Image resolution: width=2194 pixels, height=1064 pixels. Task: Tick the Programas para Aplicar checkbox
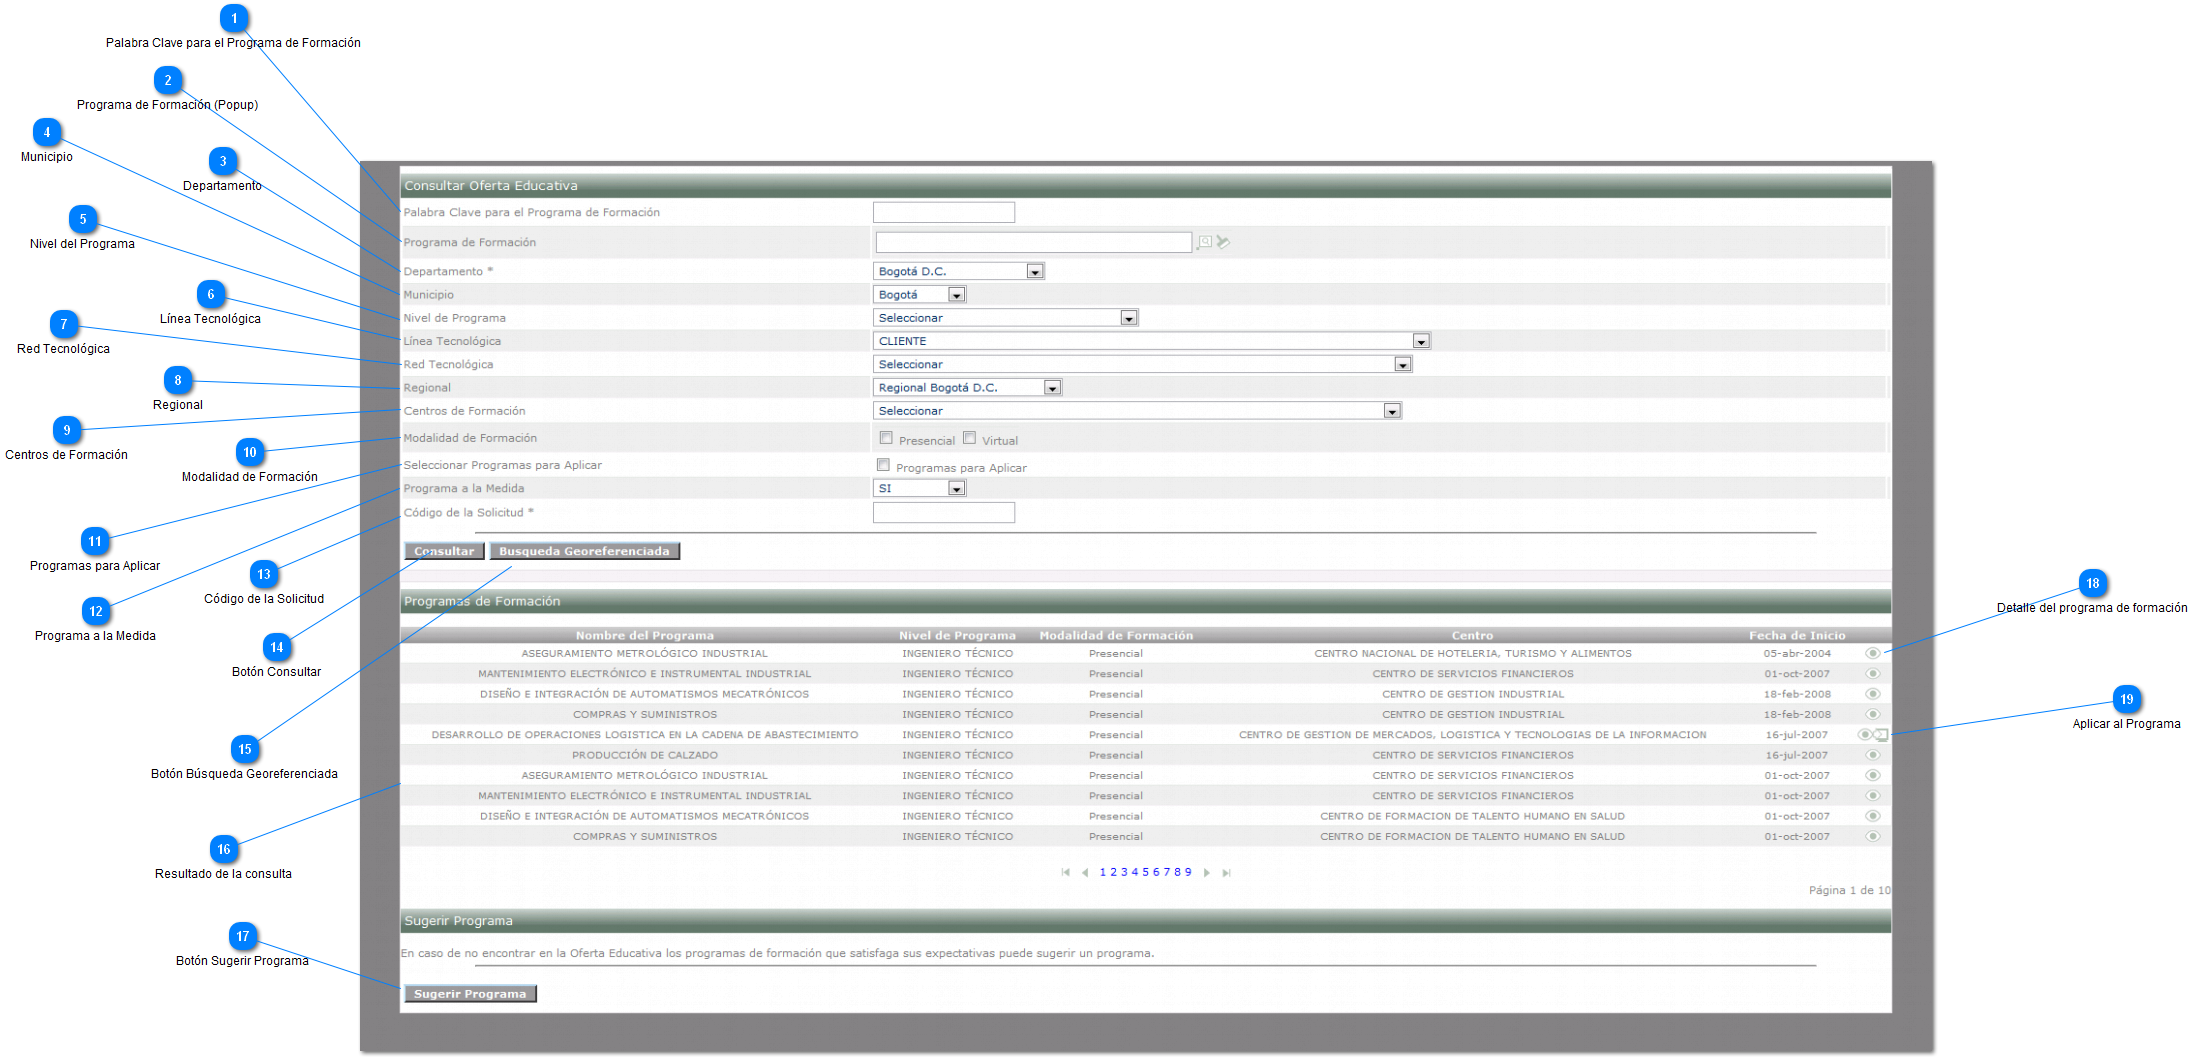[x=883, y=465]
